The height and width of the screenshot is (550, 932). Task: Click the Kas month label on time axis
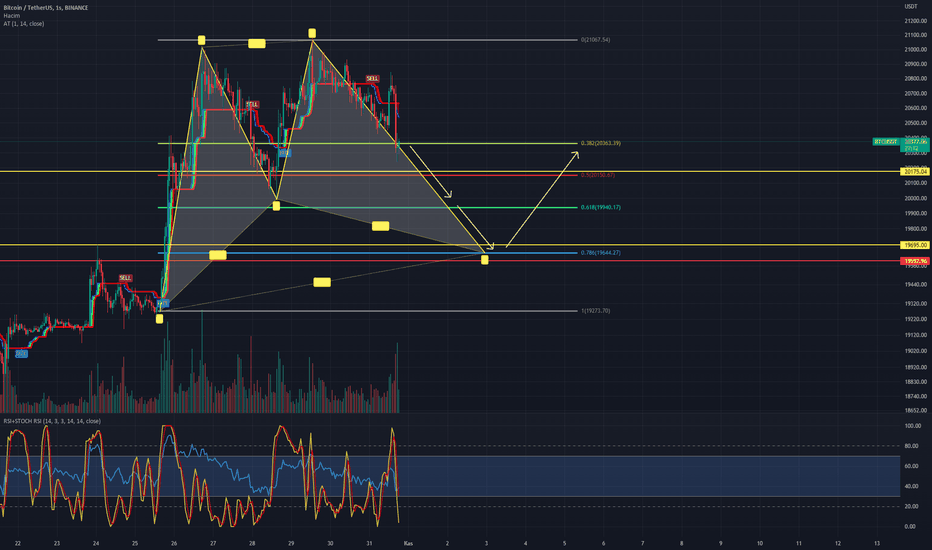[408, 543]
